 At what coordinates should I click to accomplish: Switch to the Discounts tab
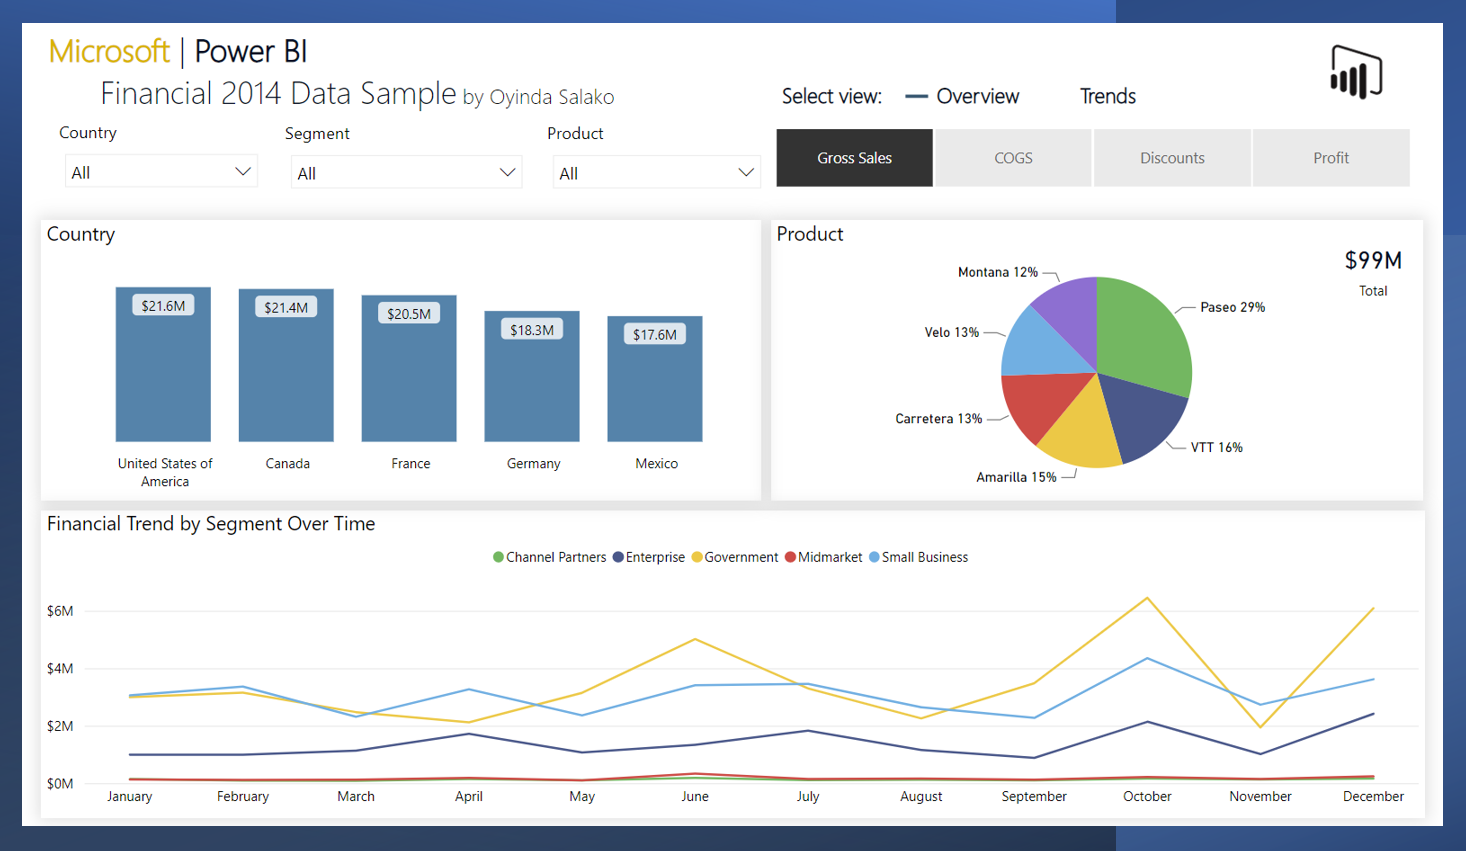coord(1172,158)
